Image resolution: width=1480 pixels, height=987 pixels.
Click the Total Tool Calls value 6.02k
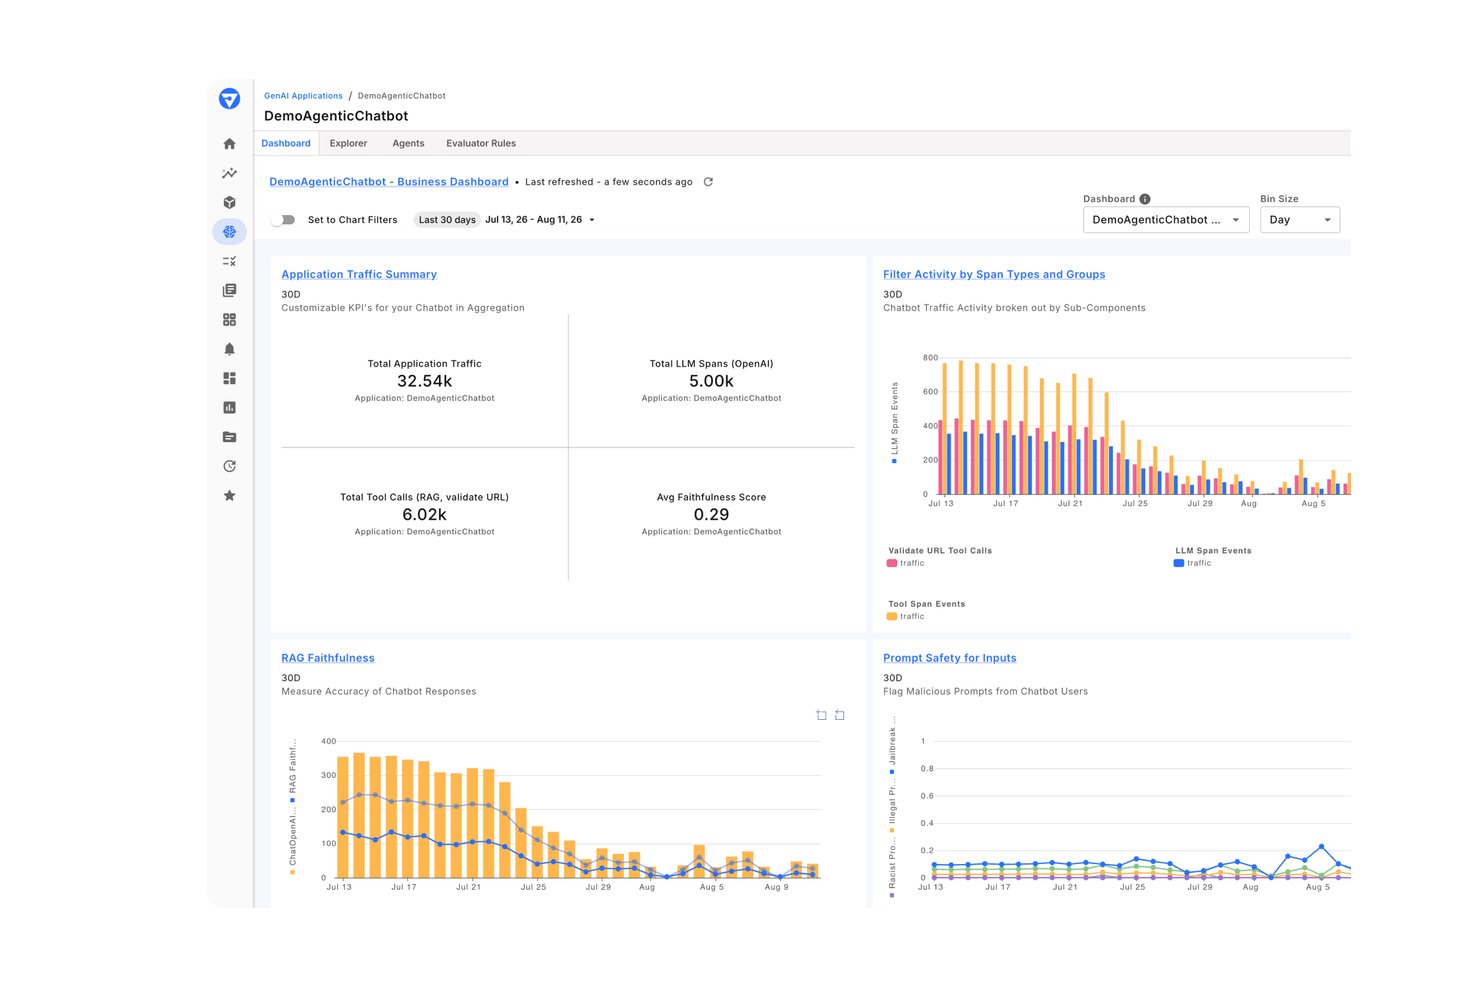point(424,515)
